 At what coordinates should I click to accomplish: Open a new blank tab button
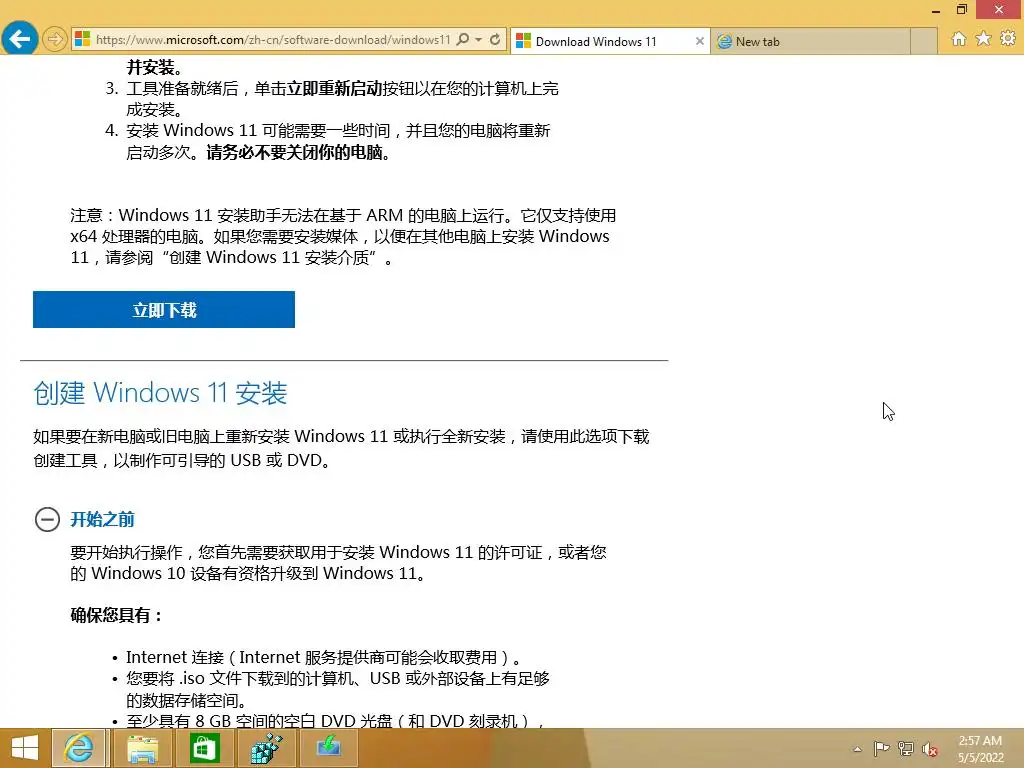[x=923, y=41]
